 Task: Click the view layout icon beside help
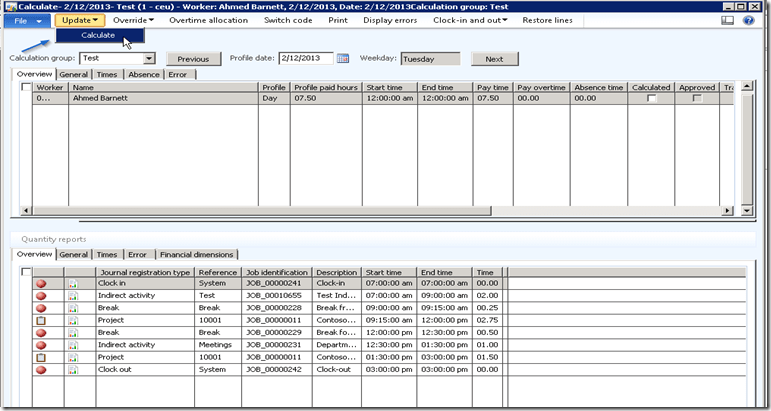pos(728,20)
